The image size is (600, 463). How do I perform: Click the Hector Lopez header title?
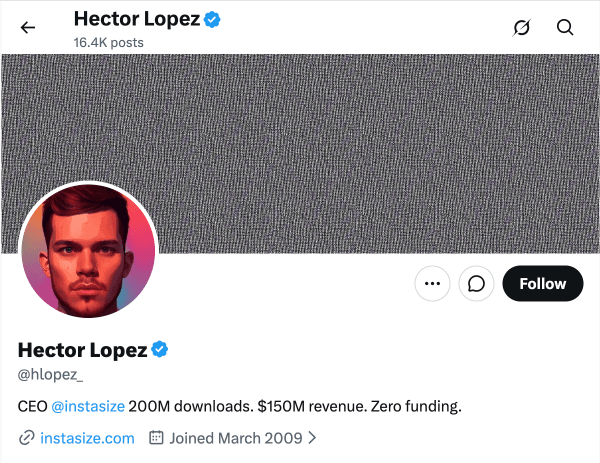point(137,19)
